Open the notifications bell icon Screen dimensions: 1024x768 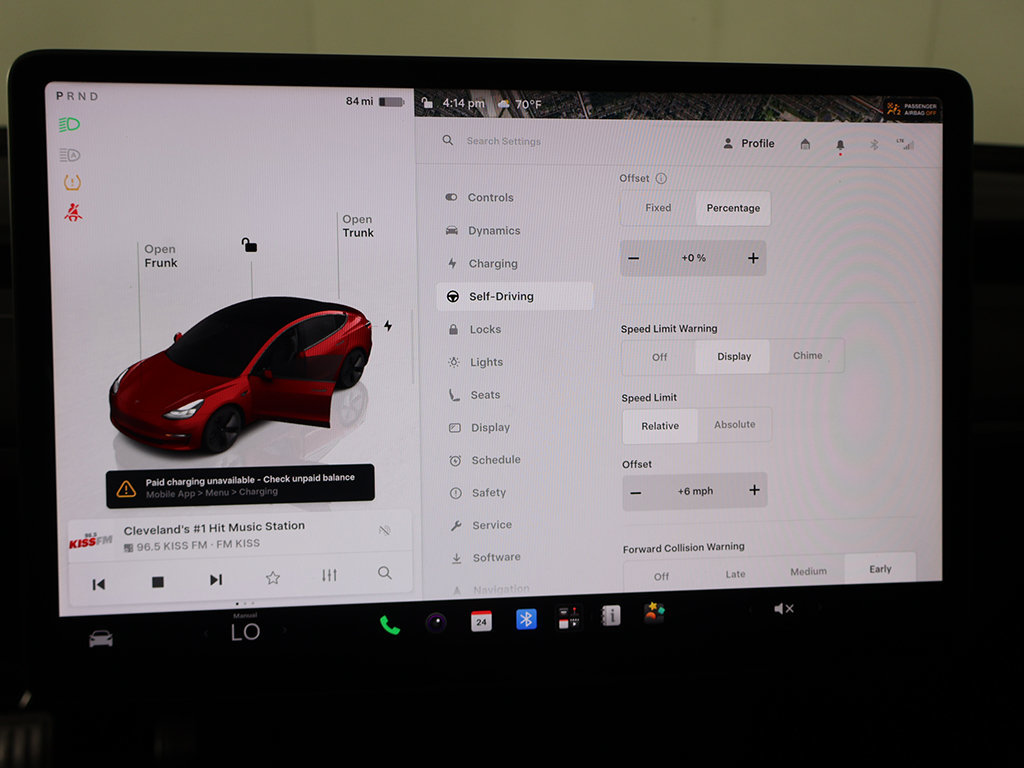[x=840, y=145]
